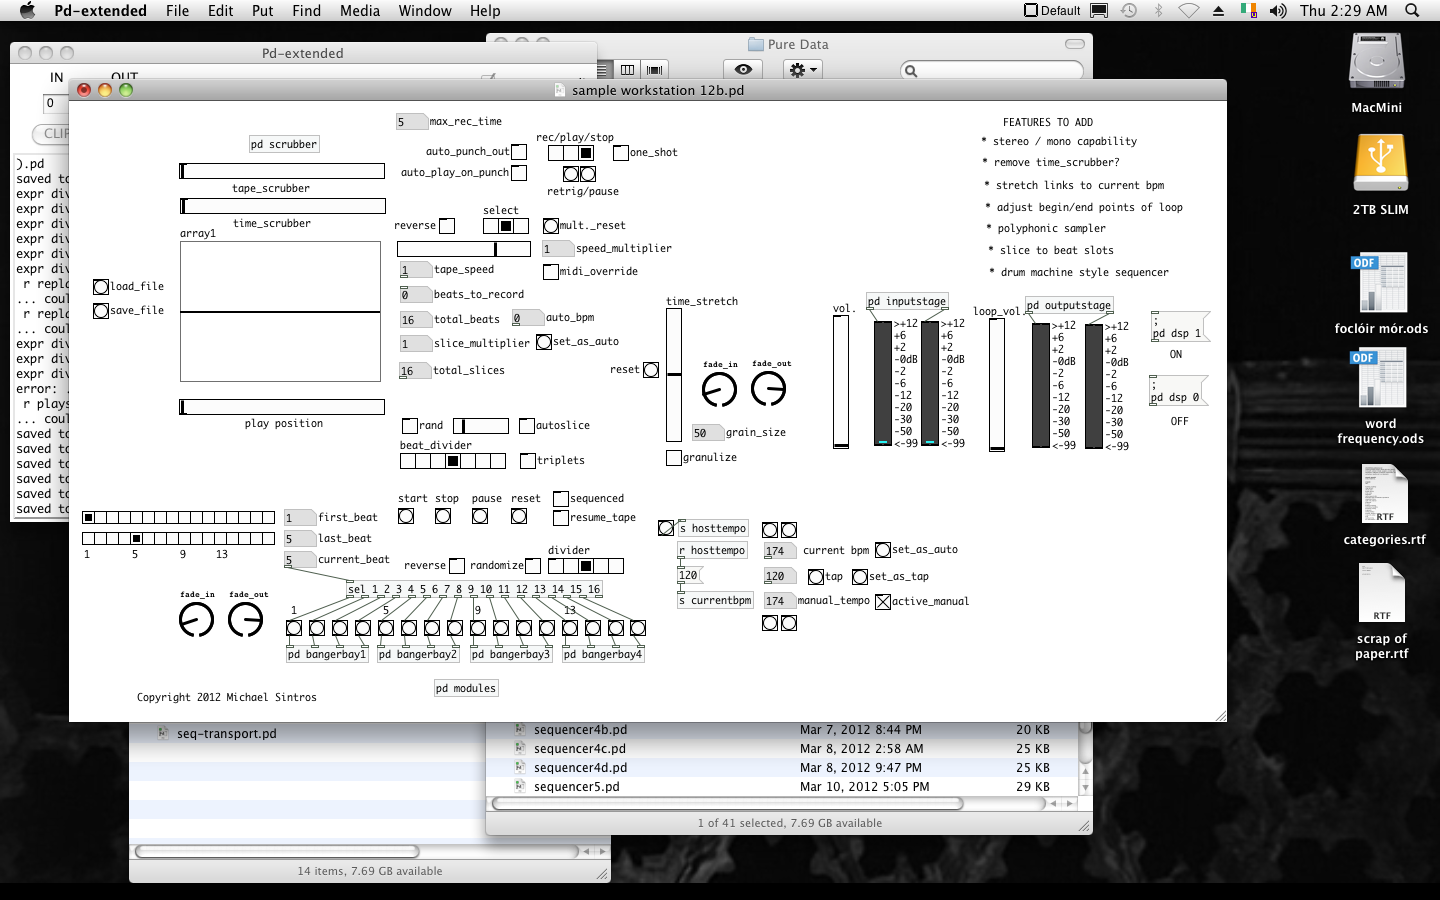This screenshot has height=900, width=1440.
Task: Trigger the sequencer reset bang
Action: click(x=519, y=516)
